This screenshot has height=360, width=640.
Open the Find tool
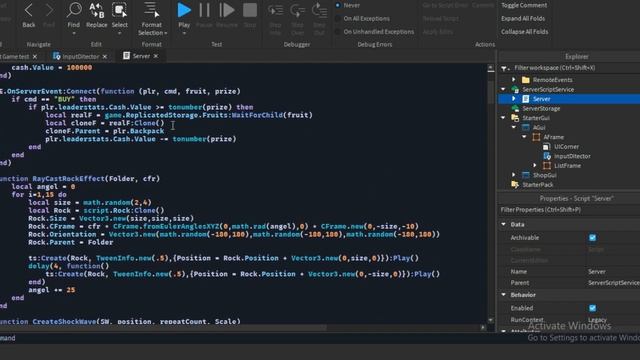(x=74, y=10)
